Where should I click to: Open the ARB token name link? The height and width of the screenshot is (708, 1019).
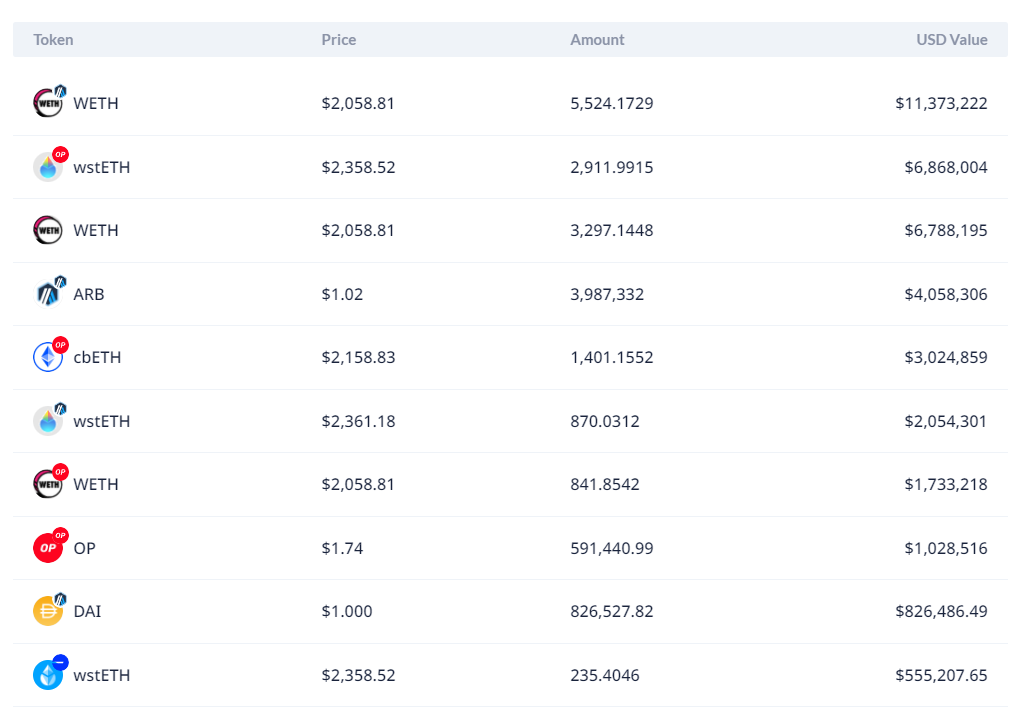88,295
